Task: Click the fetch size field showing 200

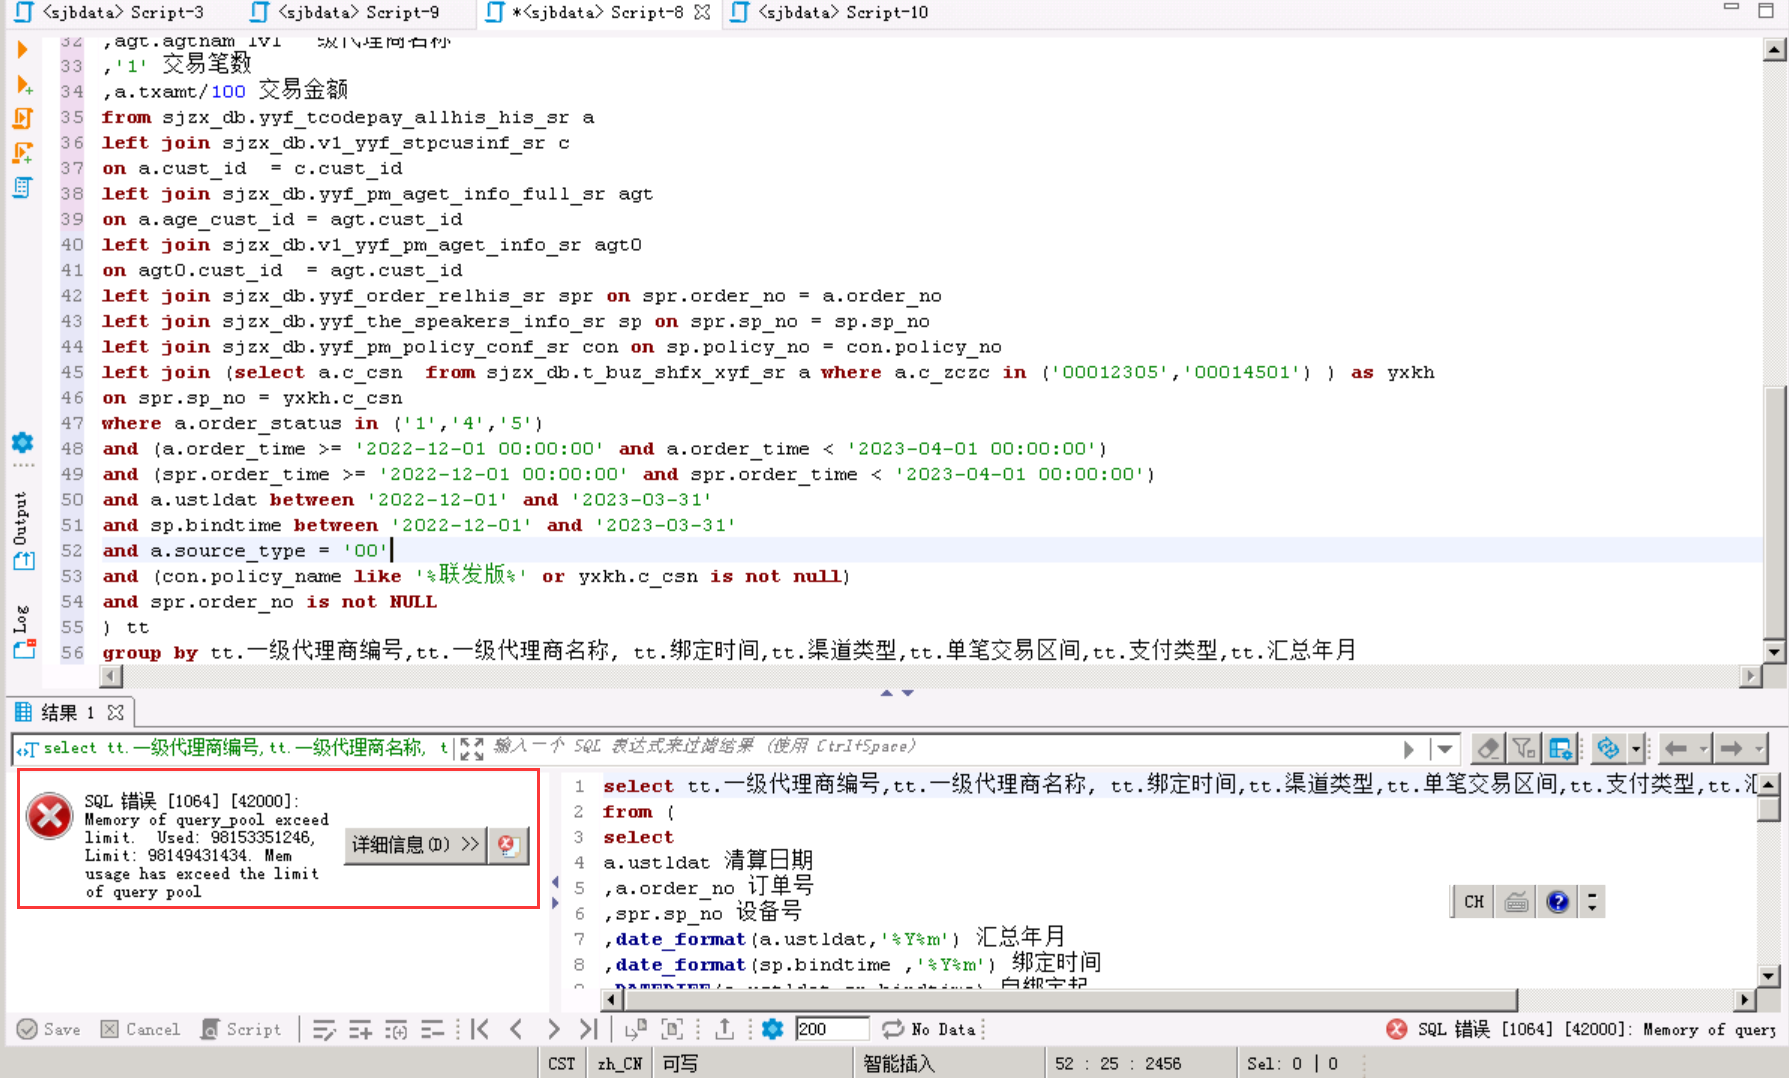Action: 831,1029
